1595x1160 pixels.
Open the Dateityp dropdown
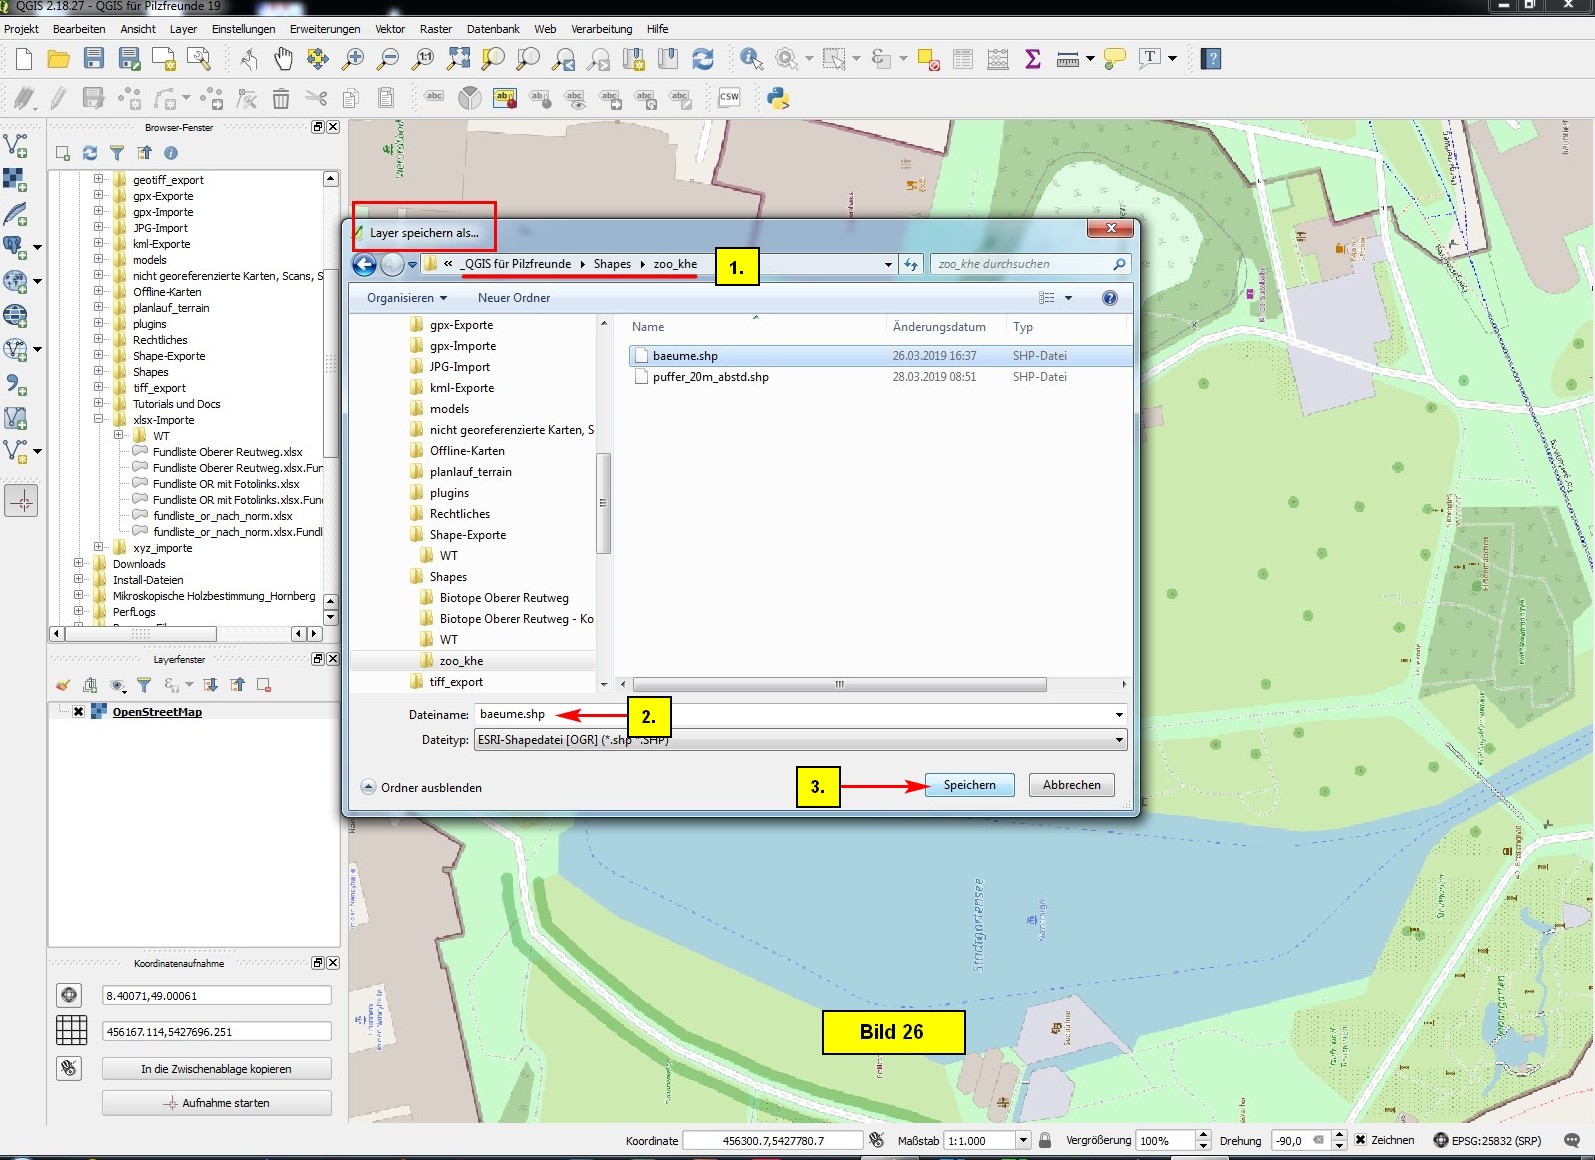(1119, 740)
